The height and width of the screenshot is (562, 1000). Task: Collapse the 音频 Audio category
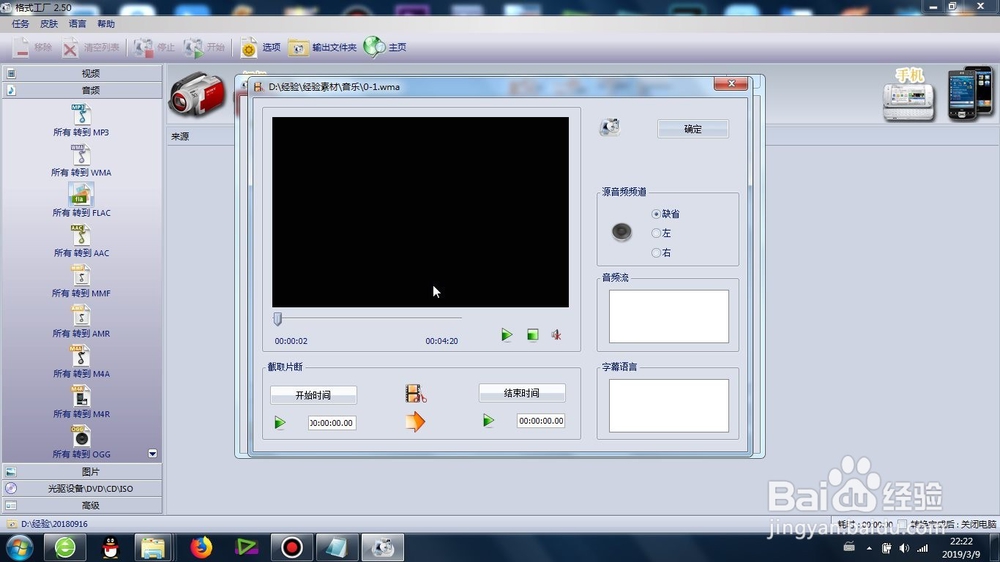[82, 90]
